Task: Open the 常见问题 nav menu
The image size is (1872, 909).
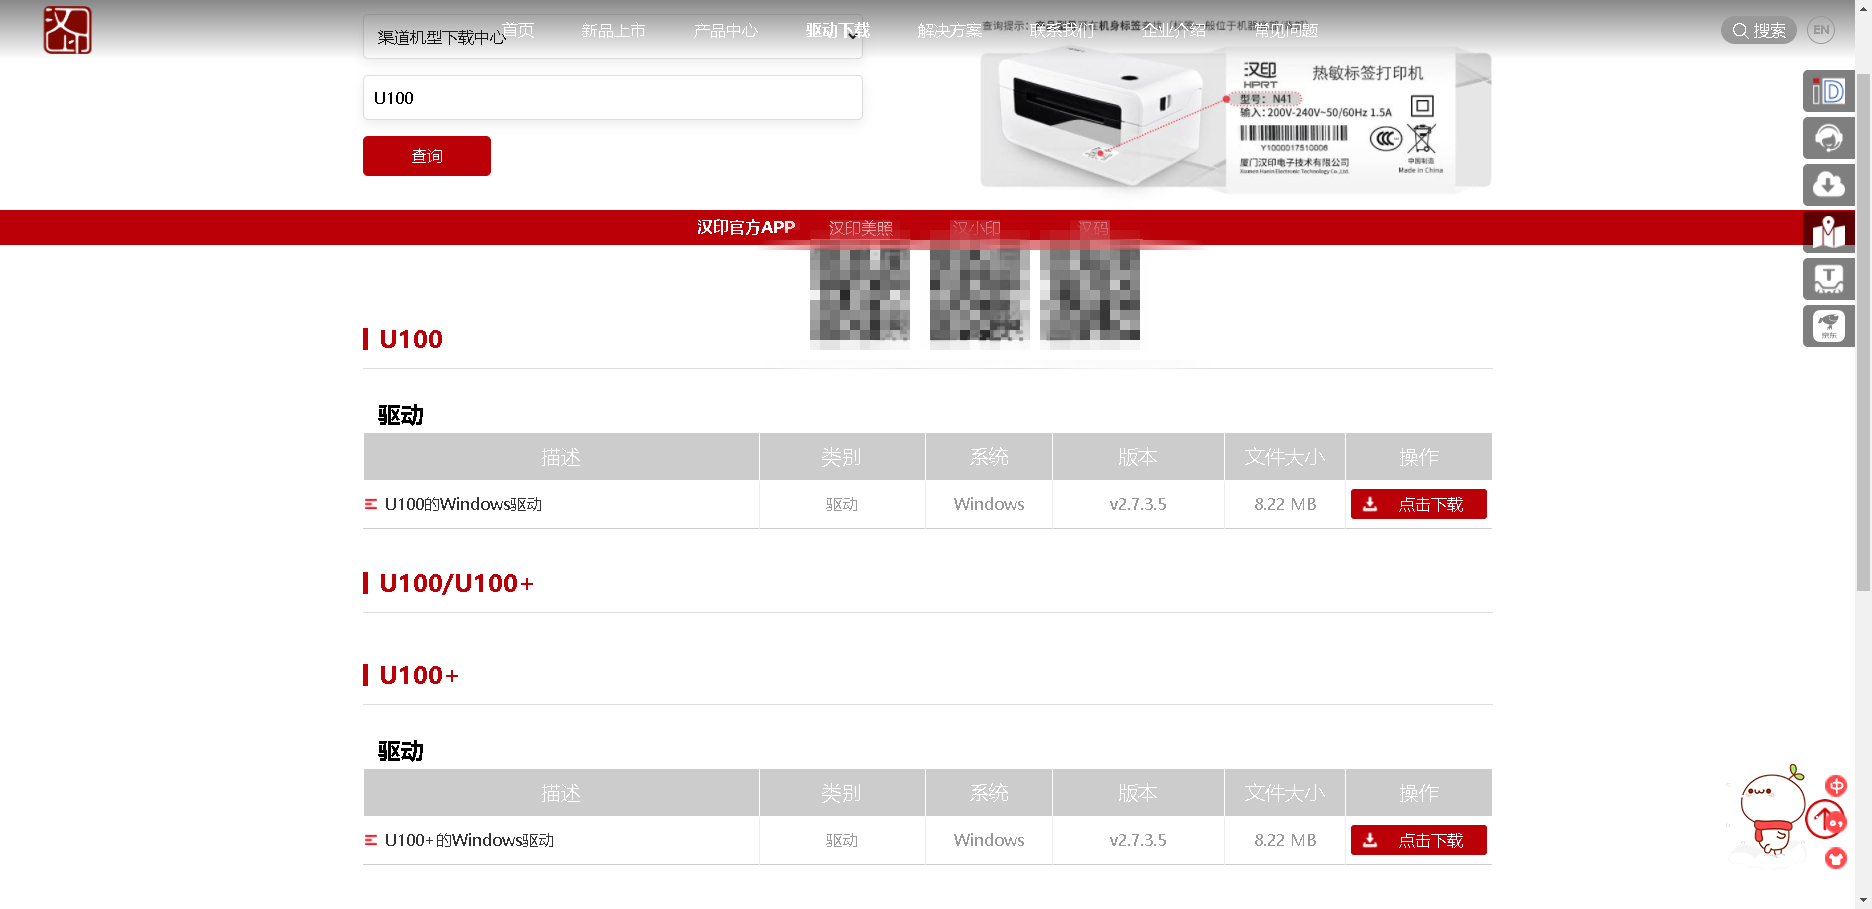Action: pos(1286,30)
